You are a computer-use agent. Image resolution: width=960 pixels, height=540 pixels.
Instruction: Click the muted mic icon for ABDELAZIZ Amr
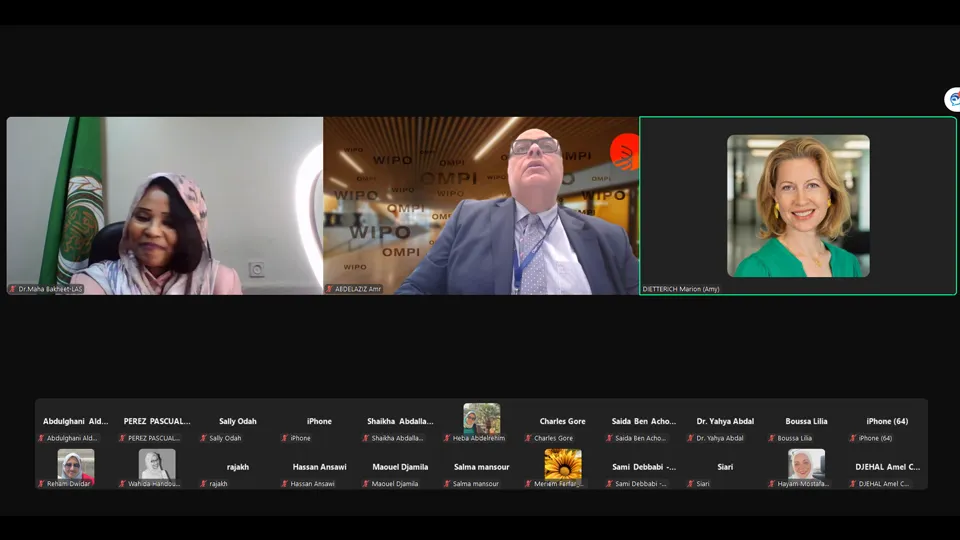[x=329, y=289]
